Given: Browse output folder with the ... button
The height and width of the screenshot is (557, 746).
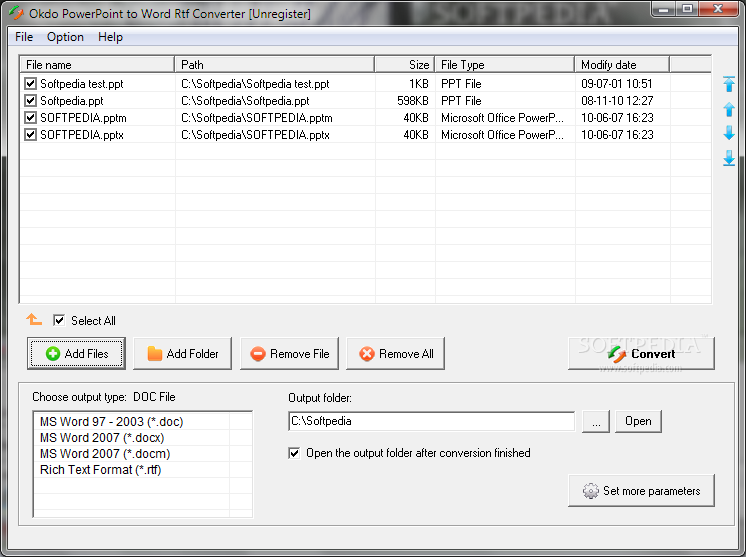Looking at the screenshot, I should [x=596, y=421].
